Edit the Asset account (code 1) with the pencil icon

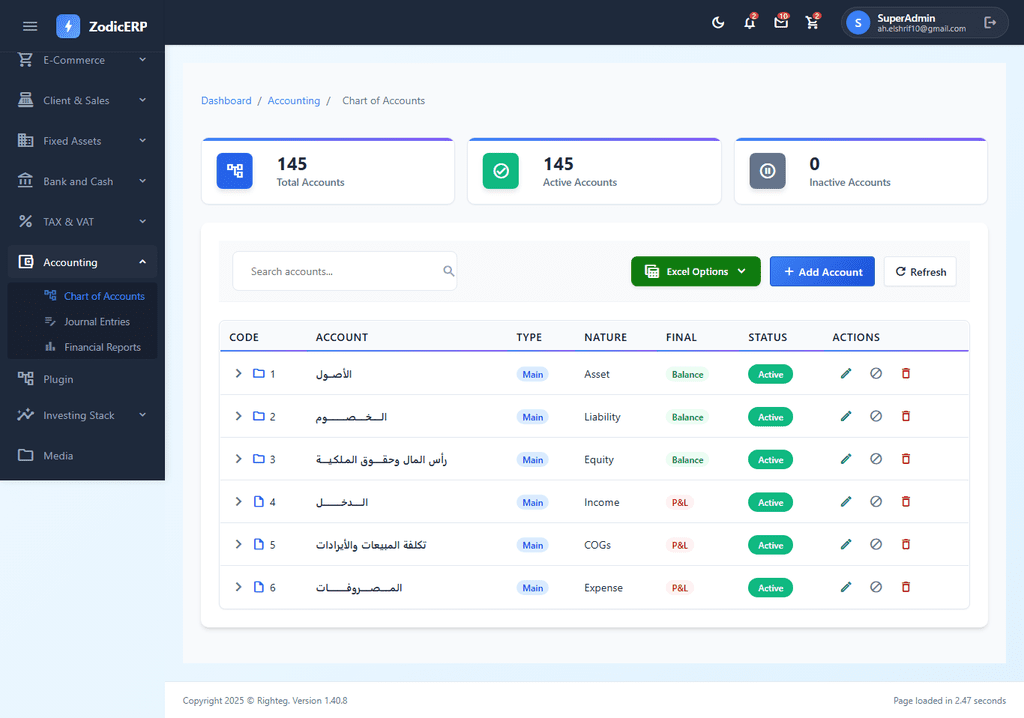[846, 374]
